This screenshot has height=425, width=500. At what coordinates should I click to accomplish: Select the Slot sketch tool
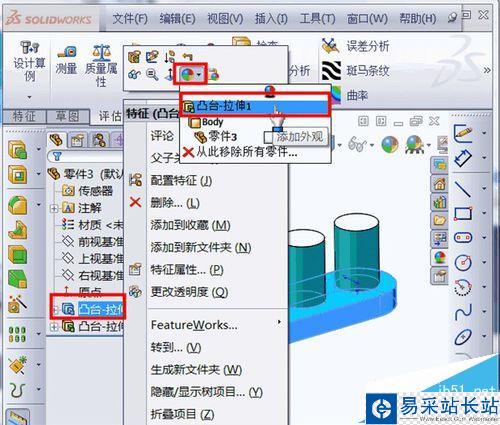click(x=463, y=238)
